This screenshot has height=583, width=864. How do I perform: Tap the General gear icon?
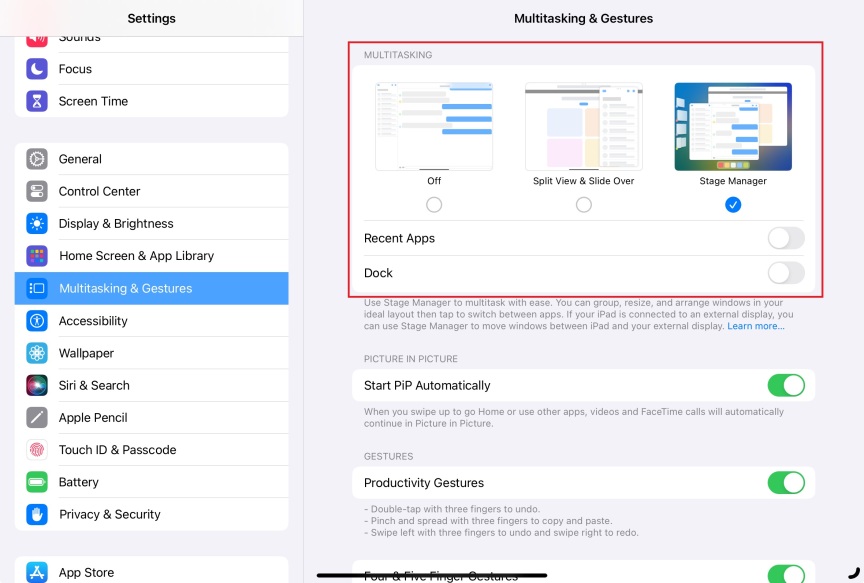point(37,159)
